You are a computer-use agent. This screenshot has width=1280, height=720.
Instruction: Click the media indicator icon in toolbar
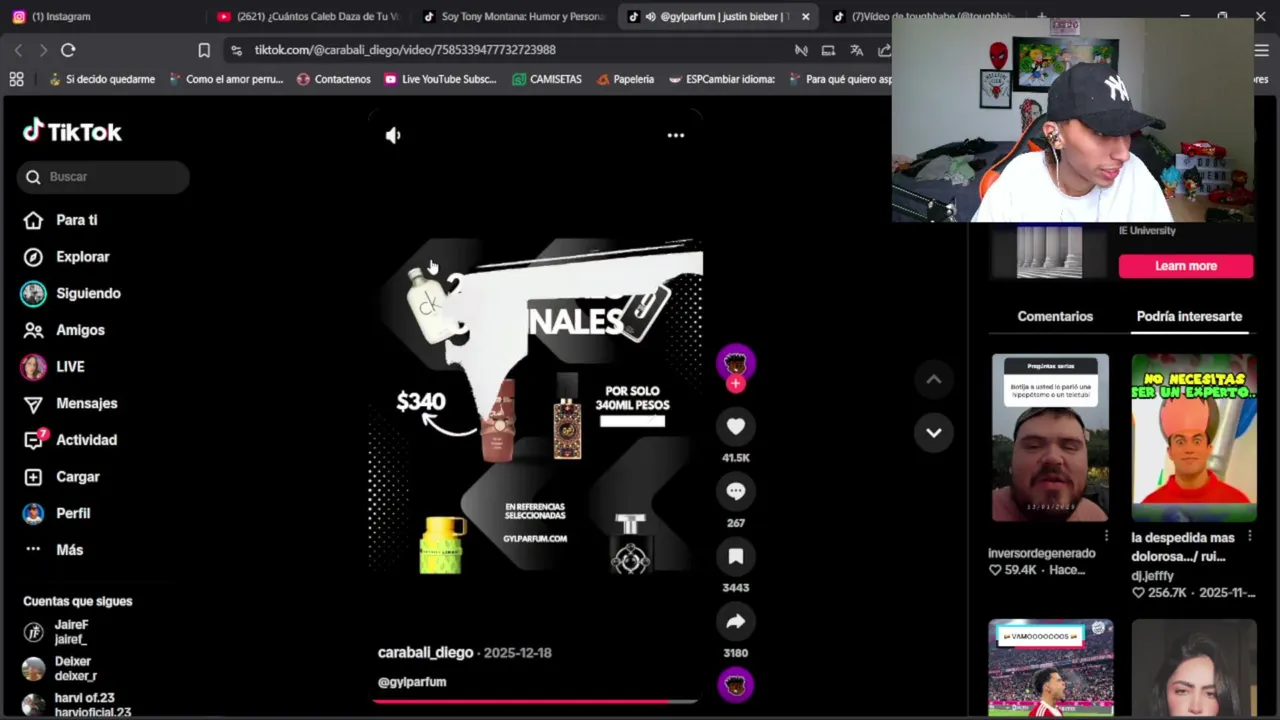pos(801,50)
